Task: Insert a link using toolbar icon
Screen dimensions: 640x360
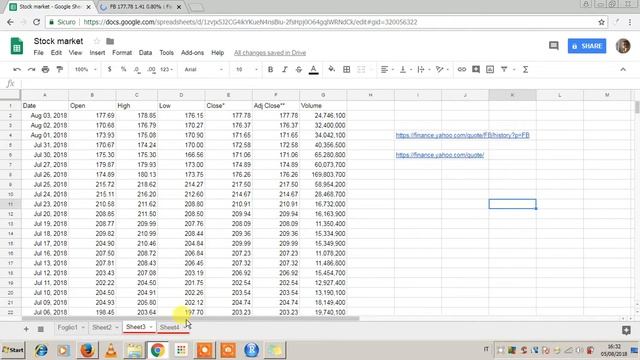Action: [x=462, y=69]
